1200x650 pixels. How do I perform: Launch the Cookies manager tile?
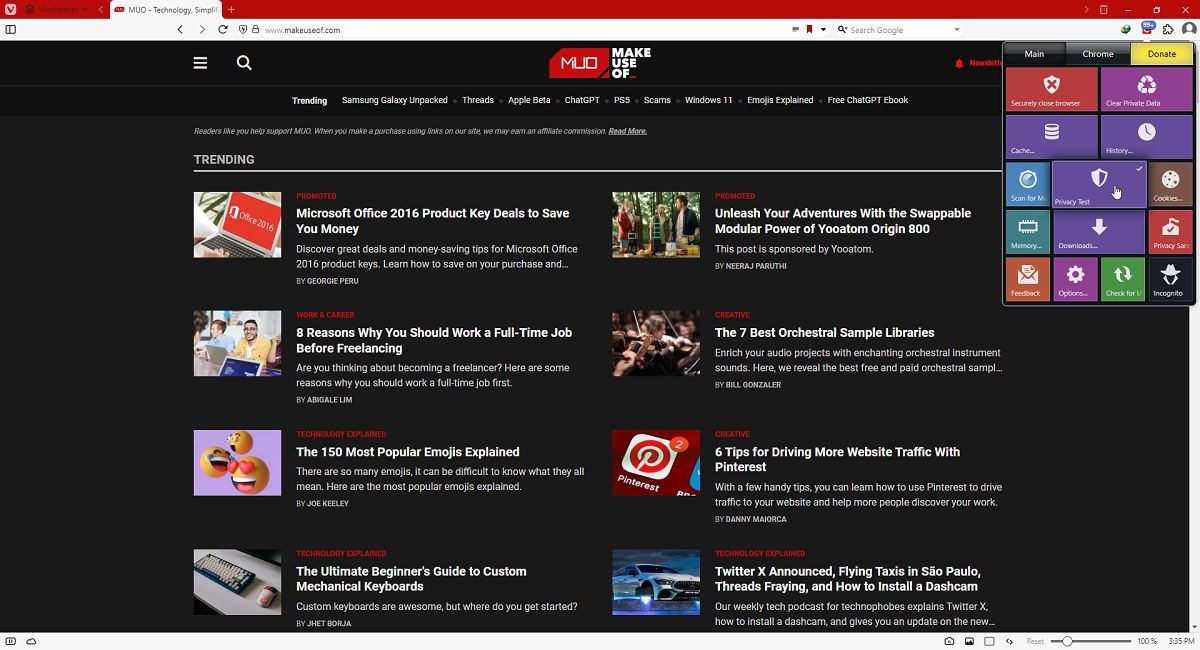point(1171,184)
